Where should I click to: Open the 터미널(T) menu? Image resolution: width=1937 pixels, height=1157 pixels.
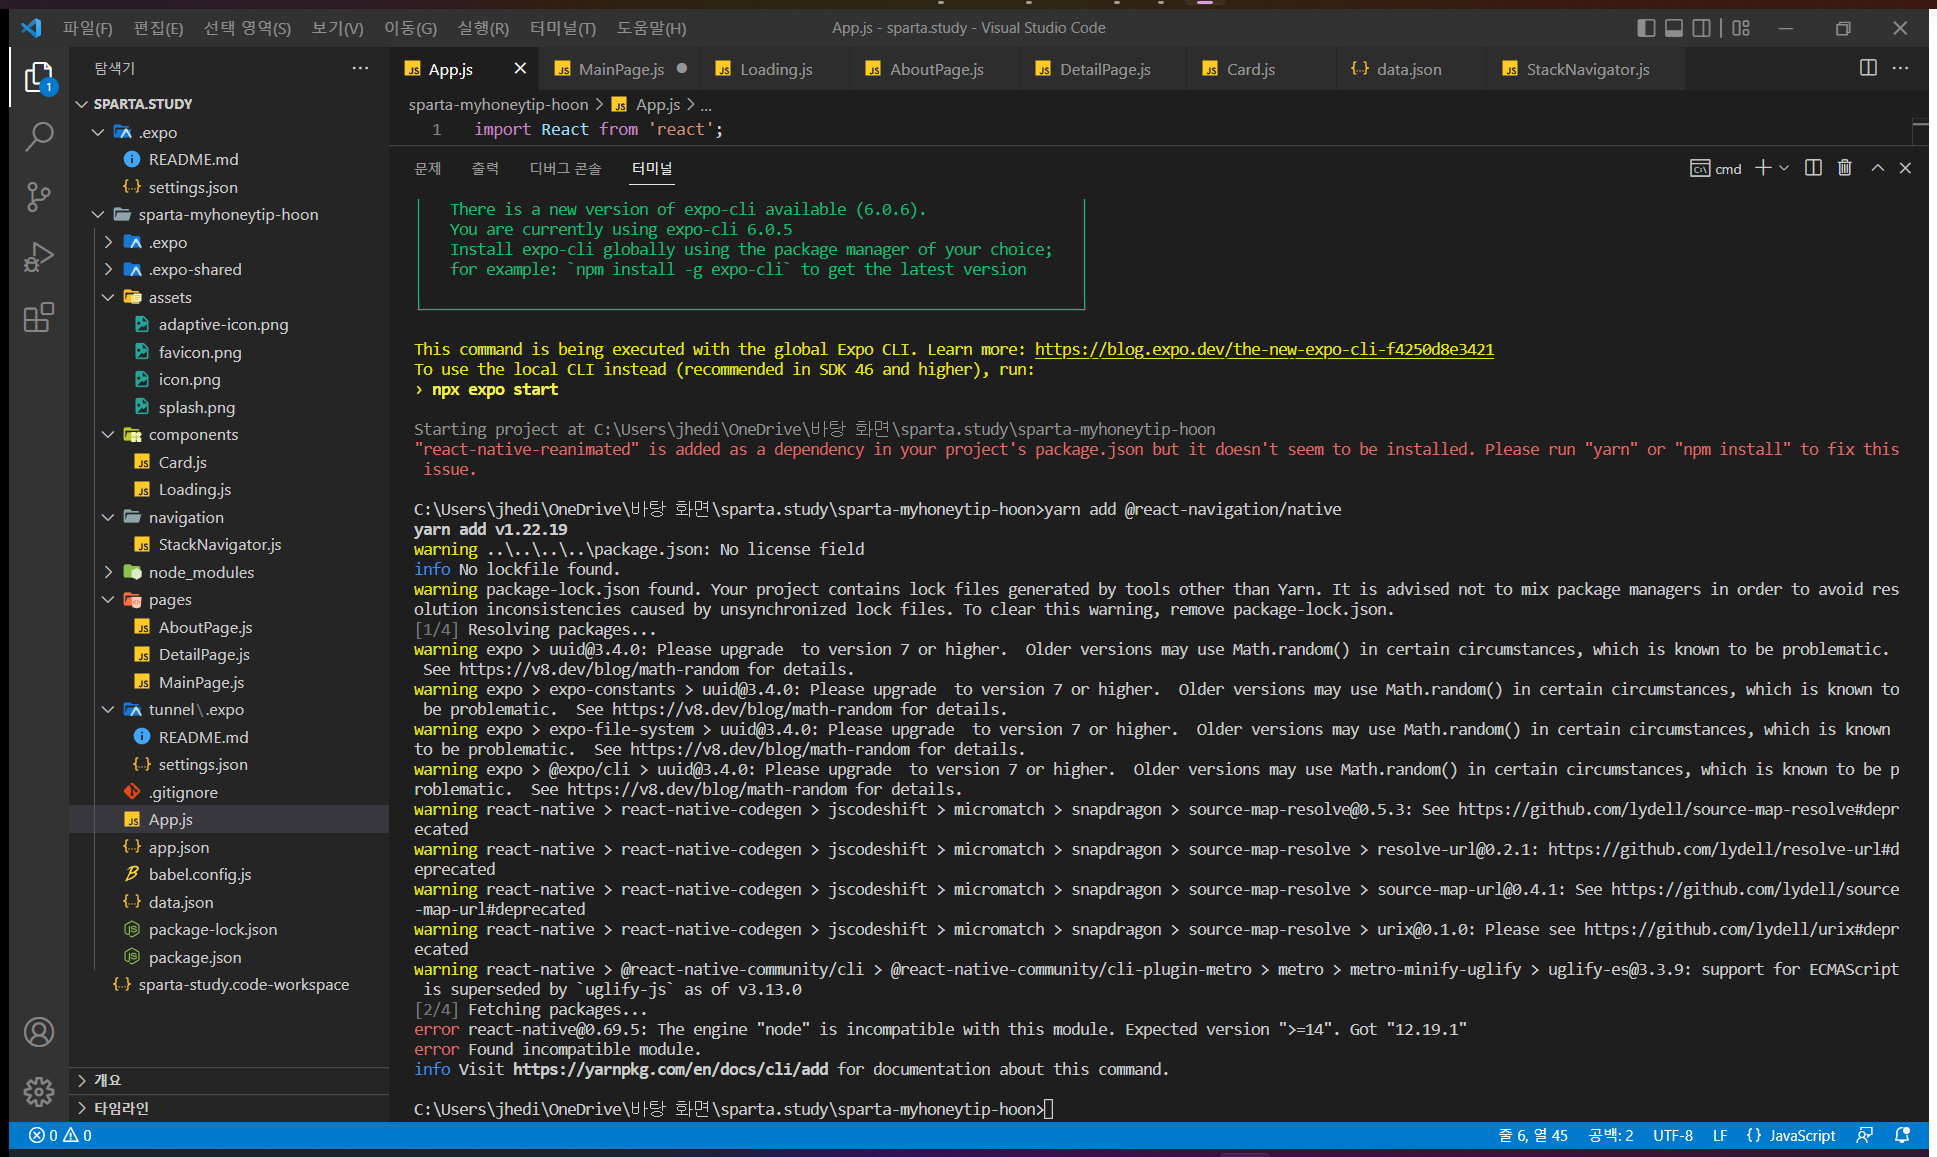point(563,28)
